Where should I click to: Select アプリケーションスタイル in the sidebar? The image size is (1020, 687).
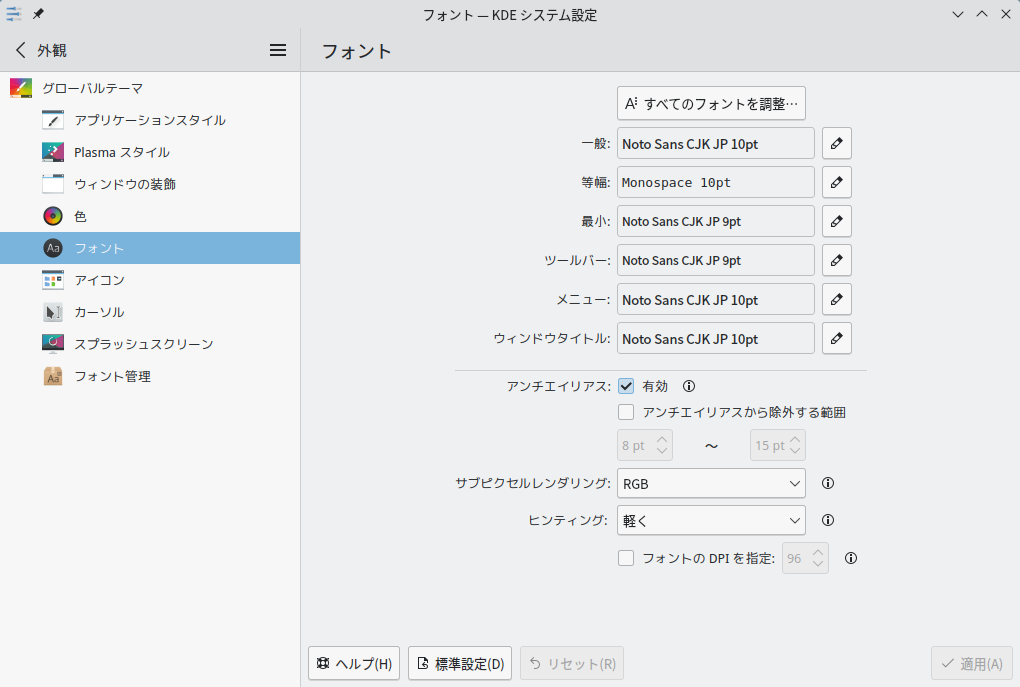pyautogui.click(x=150, y=120)
